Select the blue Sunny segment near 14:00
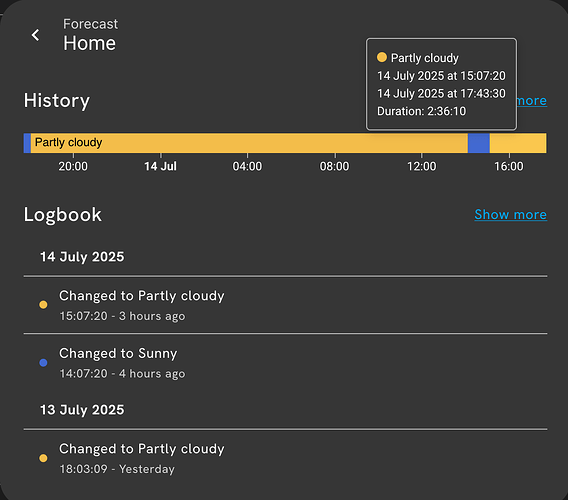The image size is (568, 500). 479,143
